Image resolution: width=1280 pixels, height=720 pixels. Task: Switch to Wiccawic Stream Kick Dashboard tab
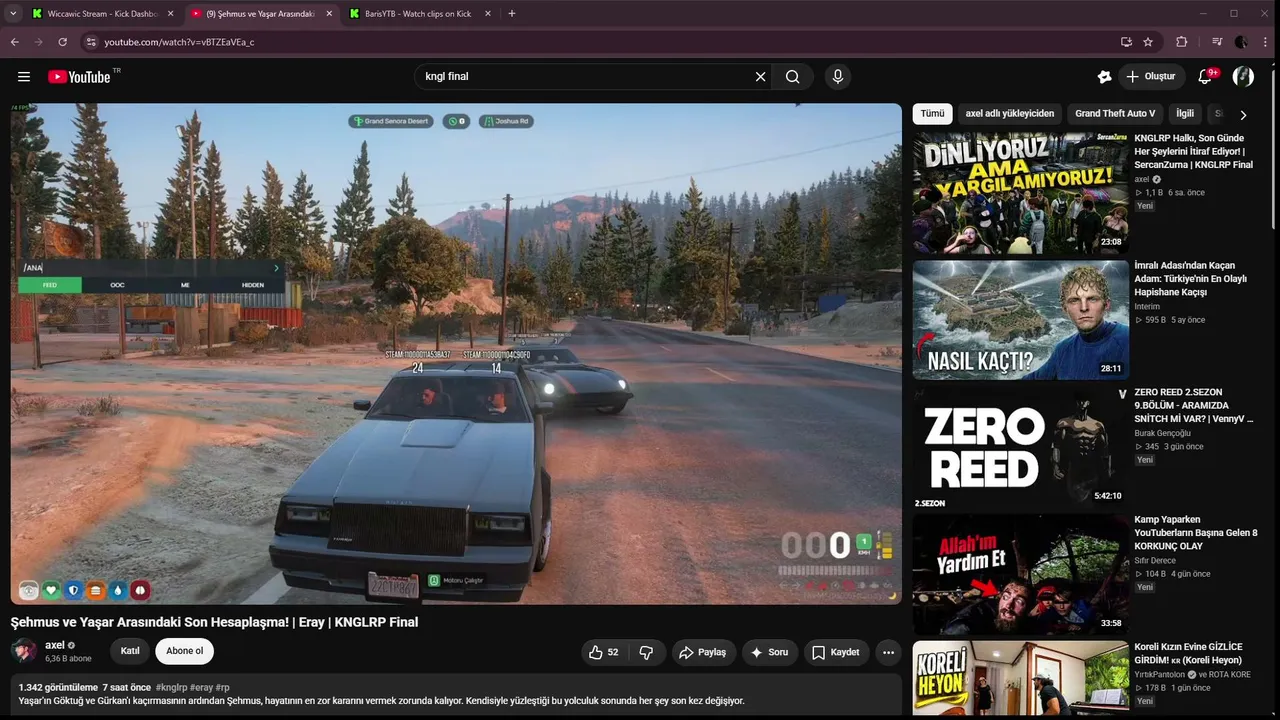(102, 14)
